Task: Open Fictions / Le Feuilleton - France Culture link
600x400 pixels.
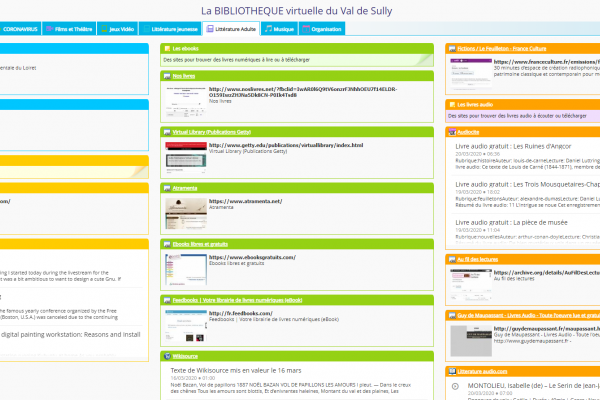Action: (502, 49)
